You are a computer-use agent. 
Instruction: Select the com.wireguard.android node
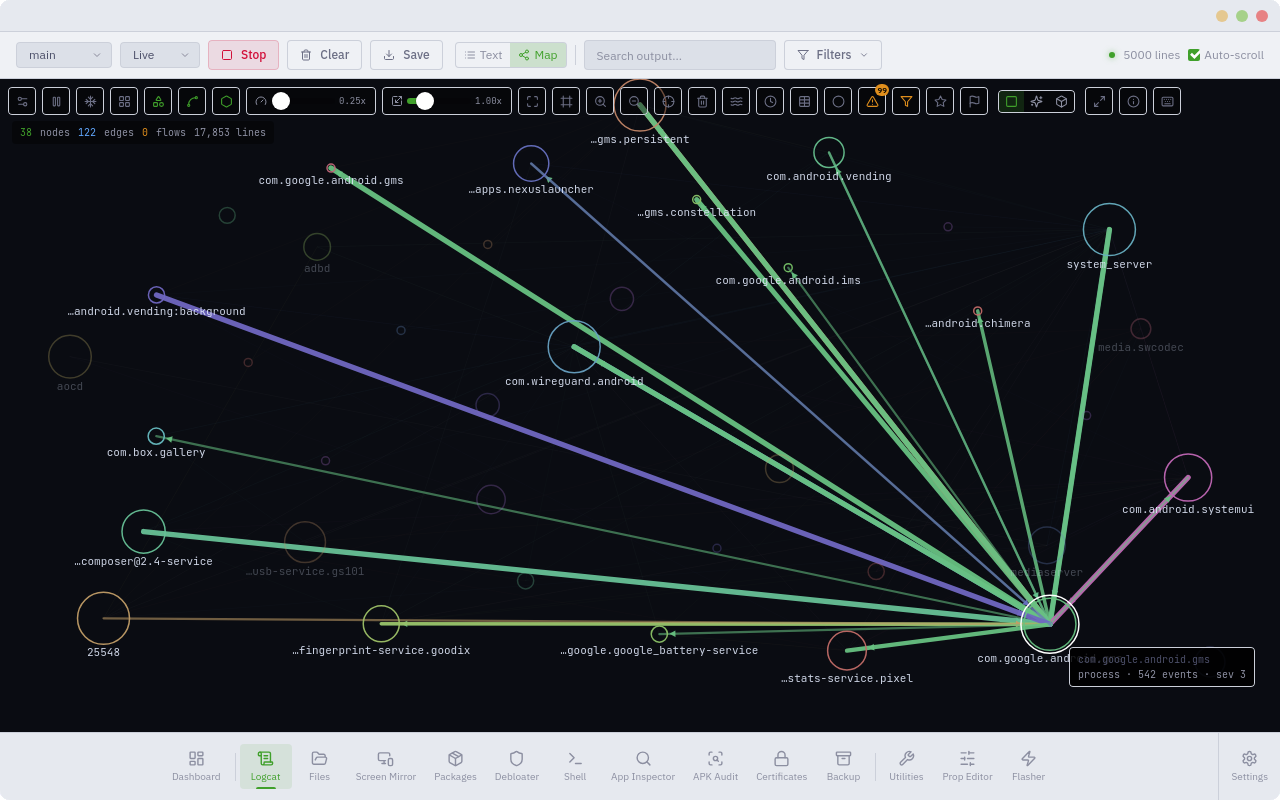pos(574,346)
